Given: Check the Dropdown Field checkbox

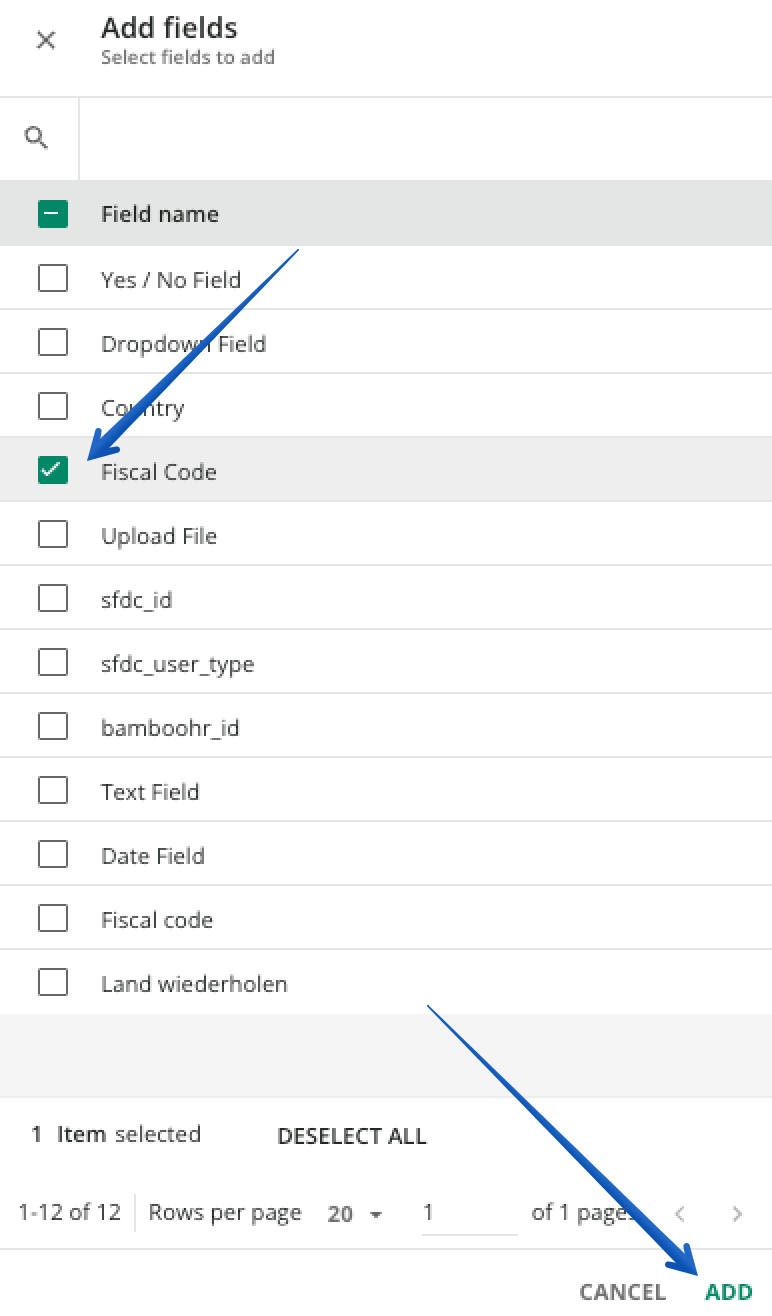Looking at the screenshot, I should point(53,341).
